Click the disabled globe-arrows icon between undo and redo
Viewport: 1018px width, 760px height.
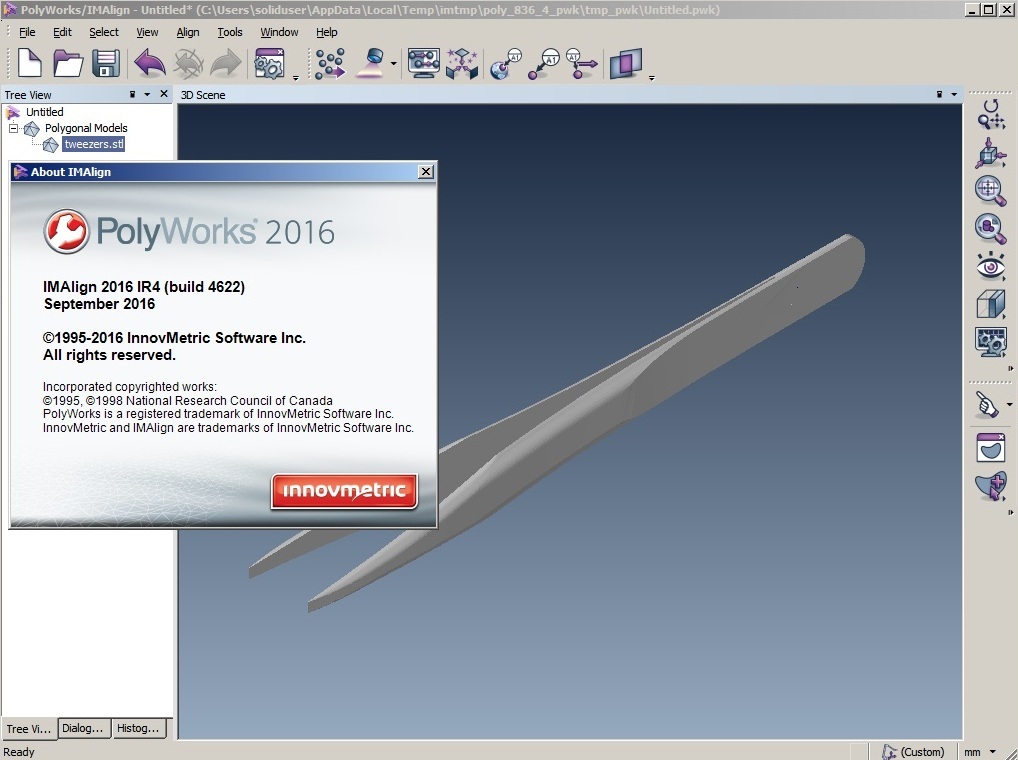coord(188,64)
